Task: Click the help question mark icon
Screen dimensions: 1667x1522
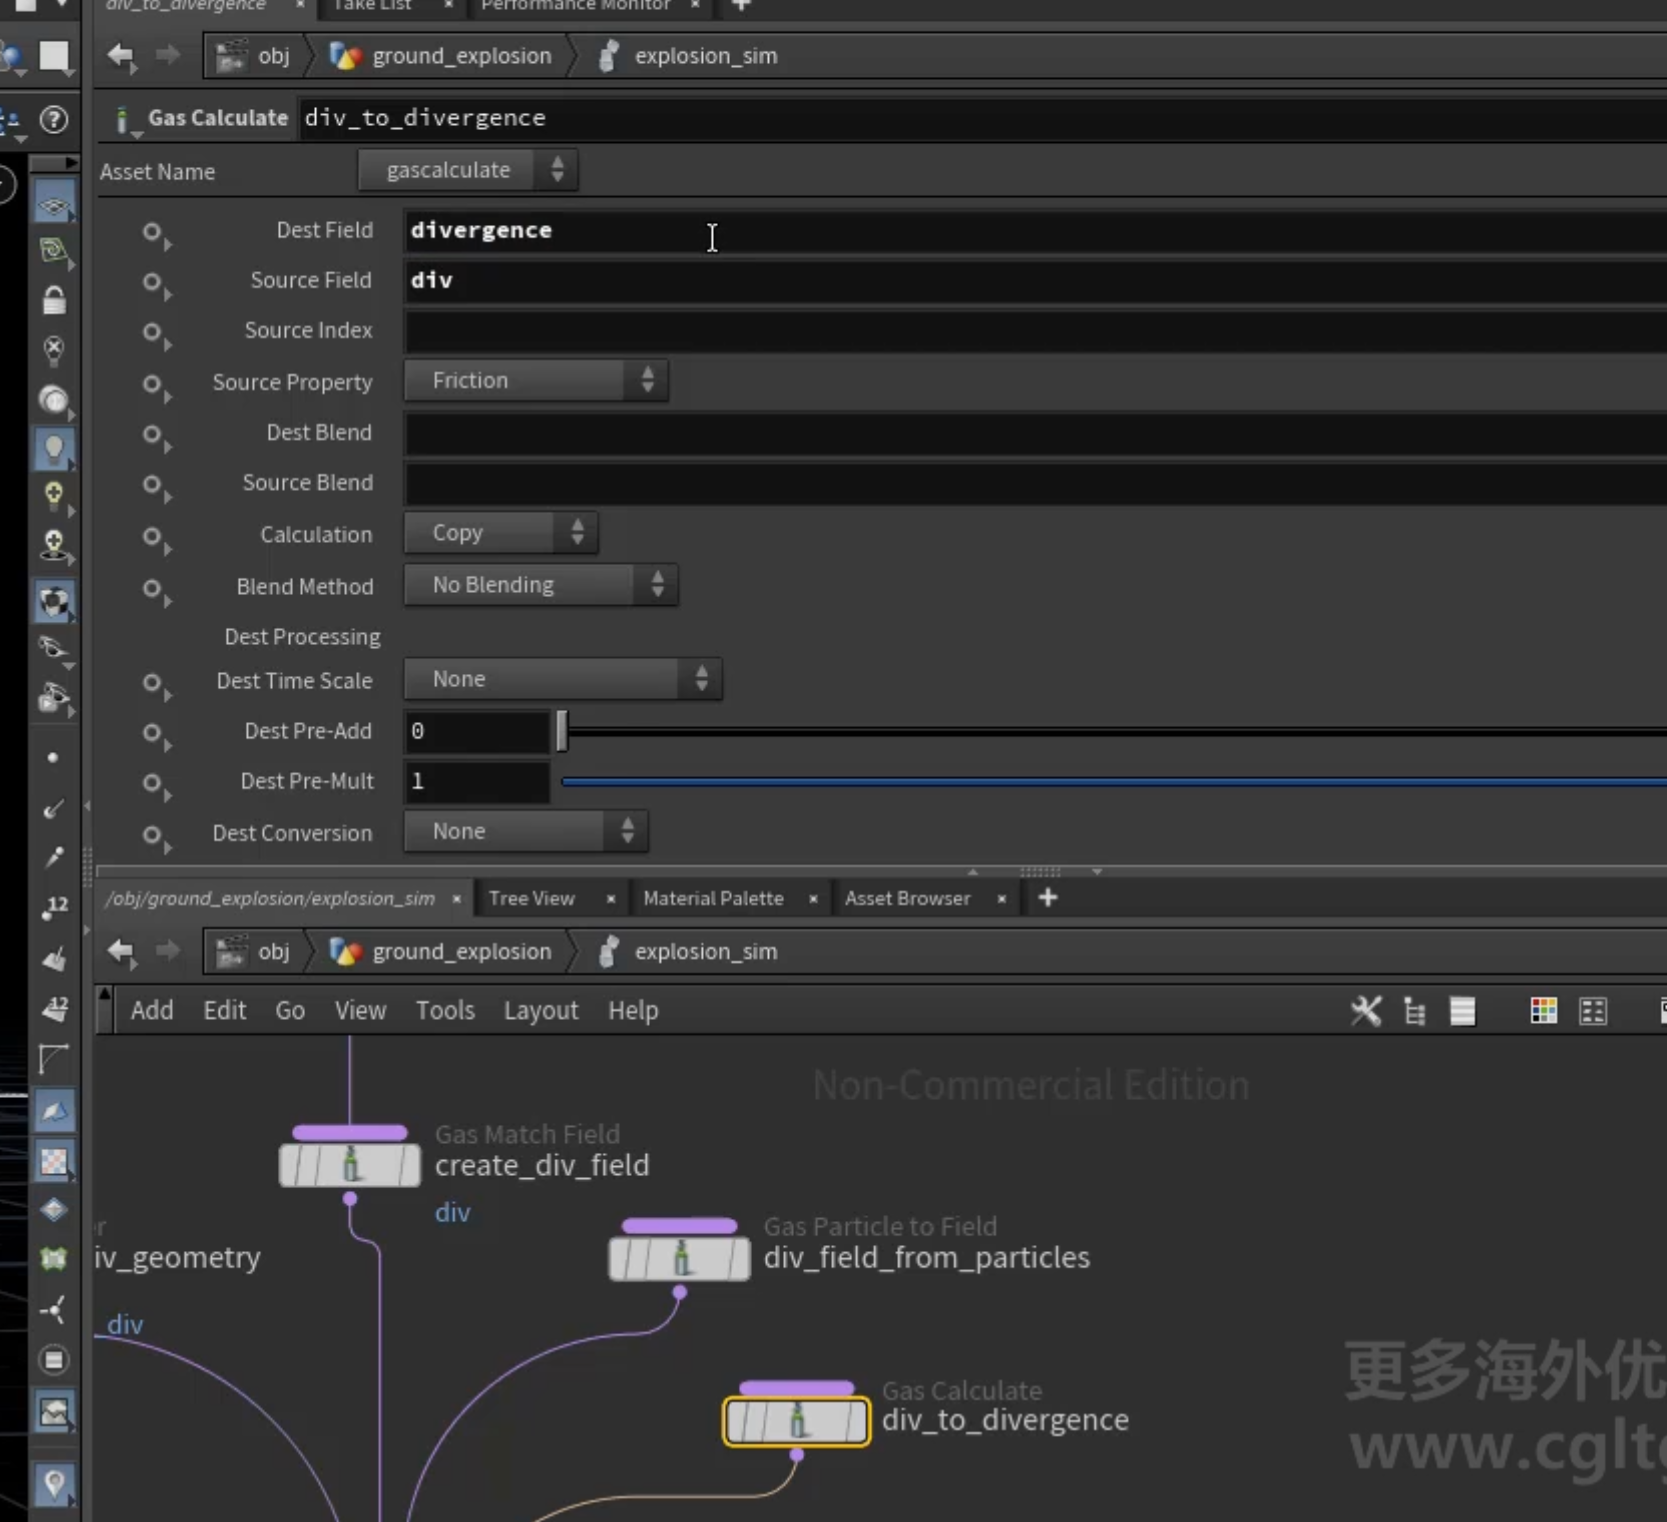Action: (54, 120)
